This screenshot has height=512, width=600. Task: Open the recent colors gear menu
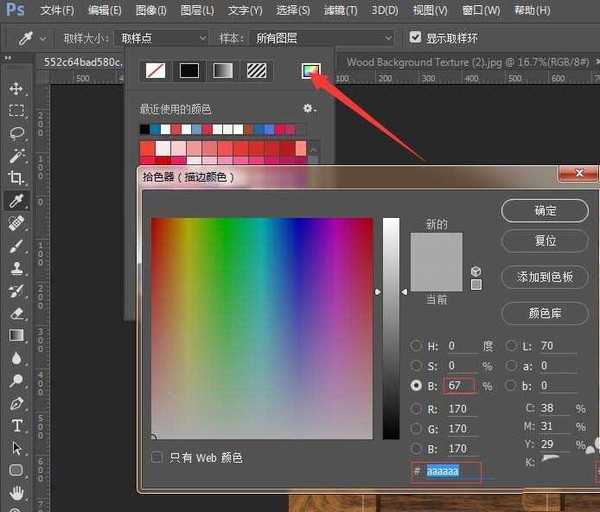(309, 108)
